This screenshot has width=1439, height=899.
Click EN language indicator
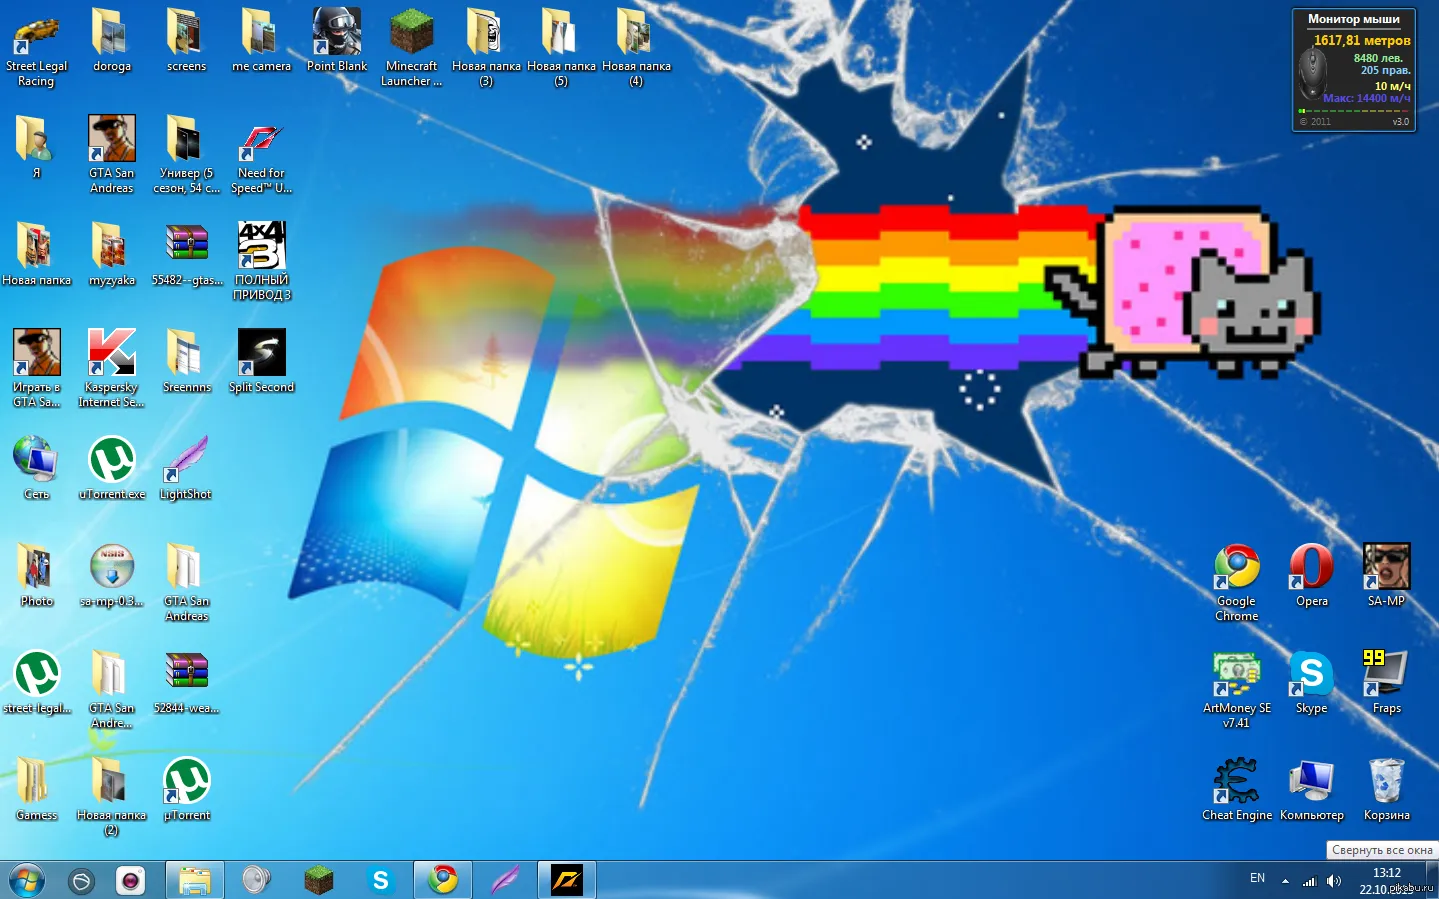(x=1257, y=878)
